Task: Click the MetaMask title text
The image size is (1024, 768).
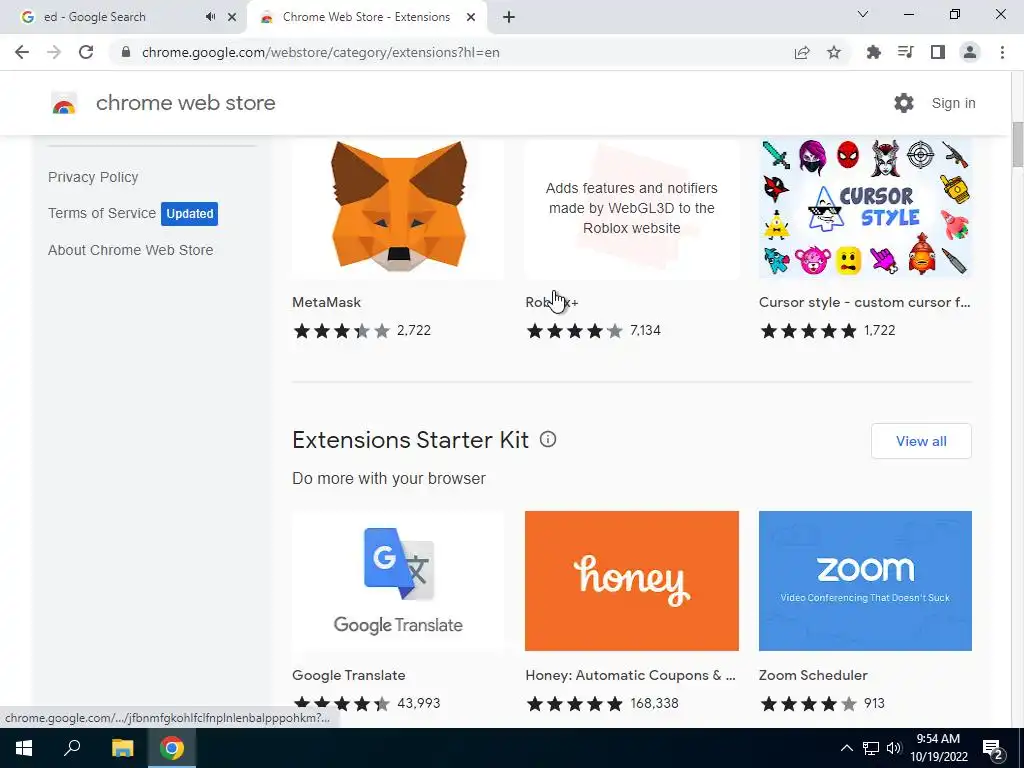Action: tap(327, 302)
